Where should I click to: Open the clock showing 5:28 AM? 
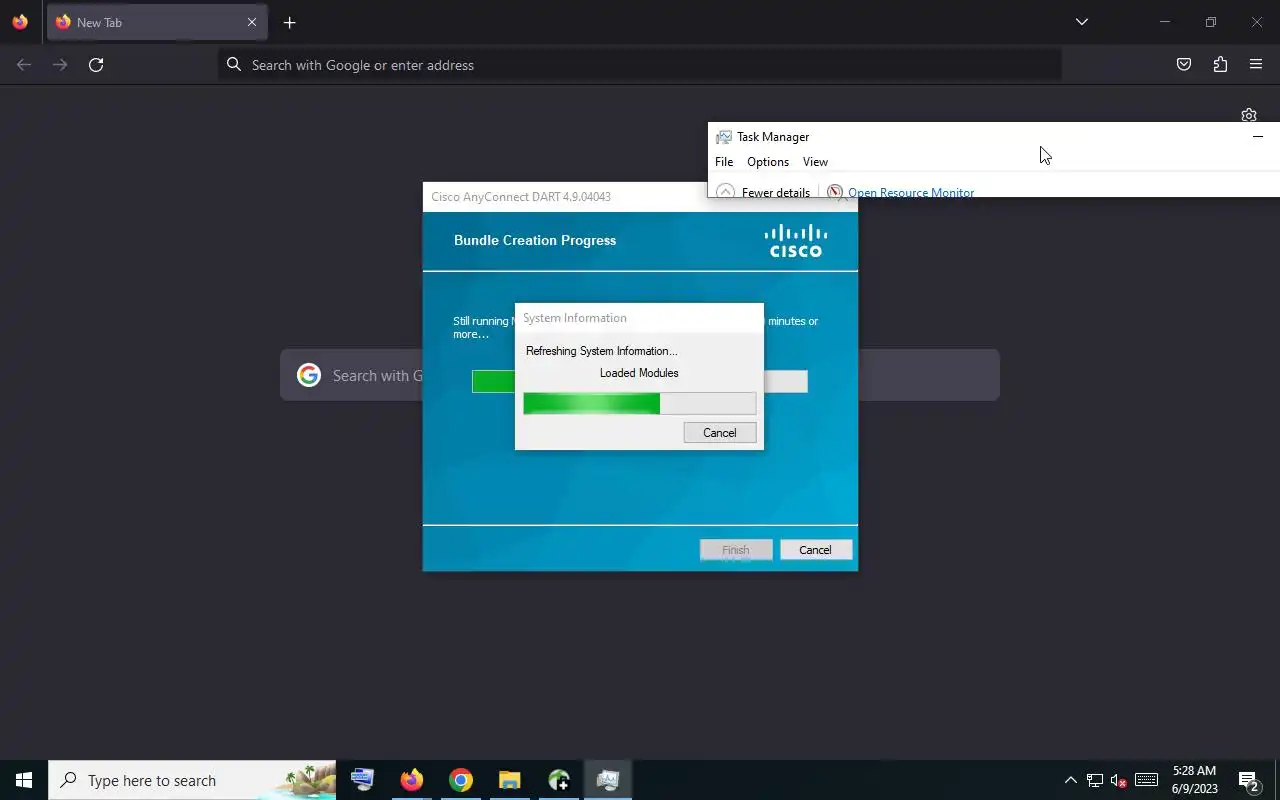pyautogui.click(x=1195, y=780)
